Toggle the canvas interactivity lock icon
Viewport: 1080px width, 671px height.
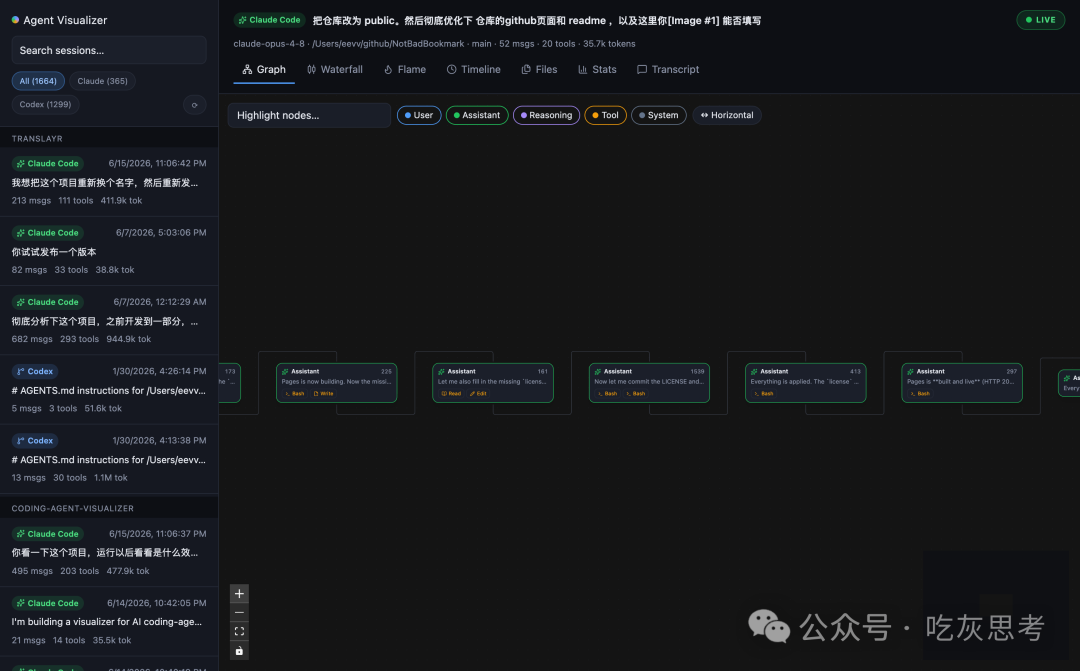point(239,650)
